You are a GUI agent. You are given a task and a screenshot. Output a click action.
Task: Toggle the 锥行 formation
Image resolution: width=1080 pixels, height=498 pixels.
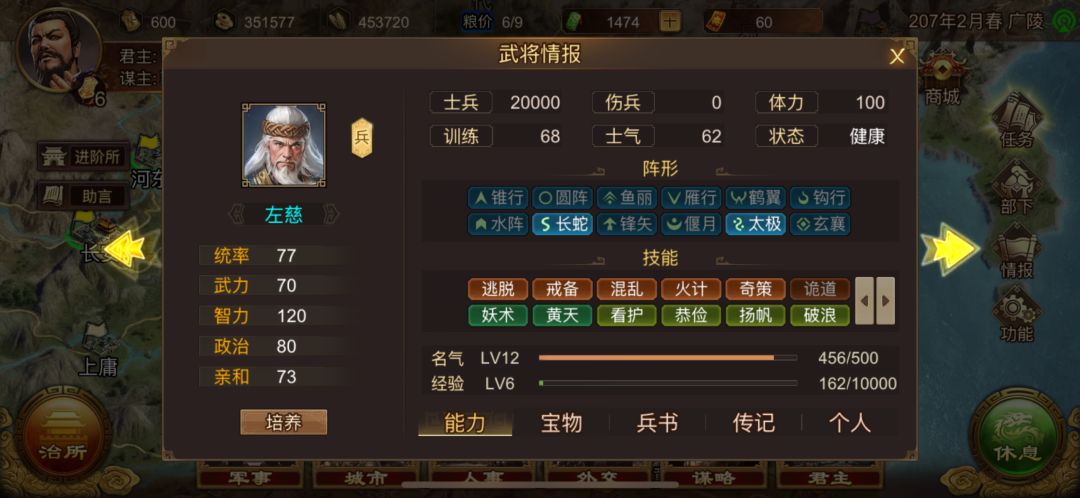coord(497,198)
